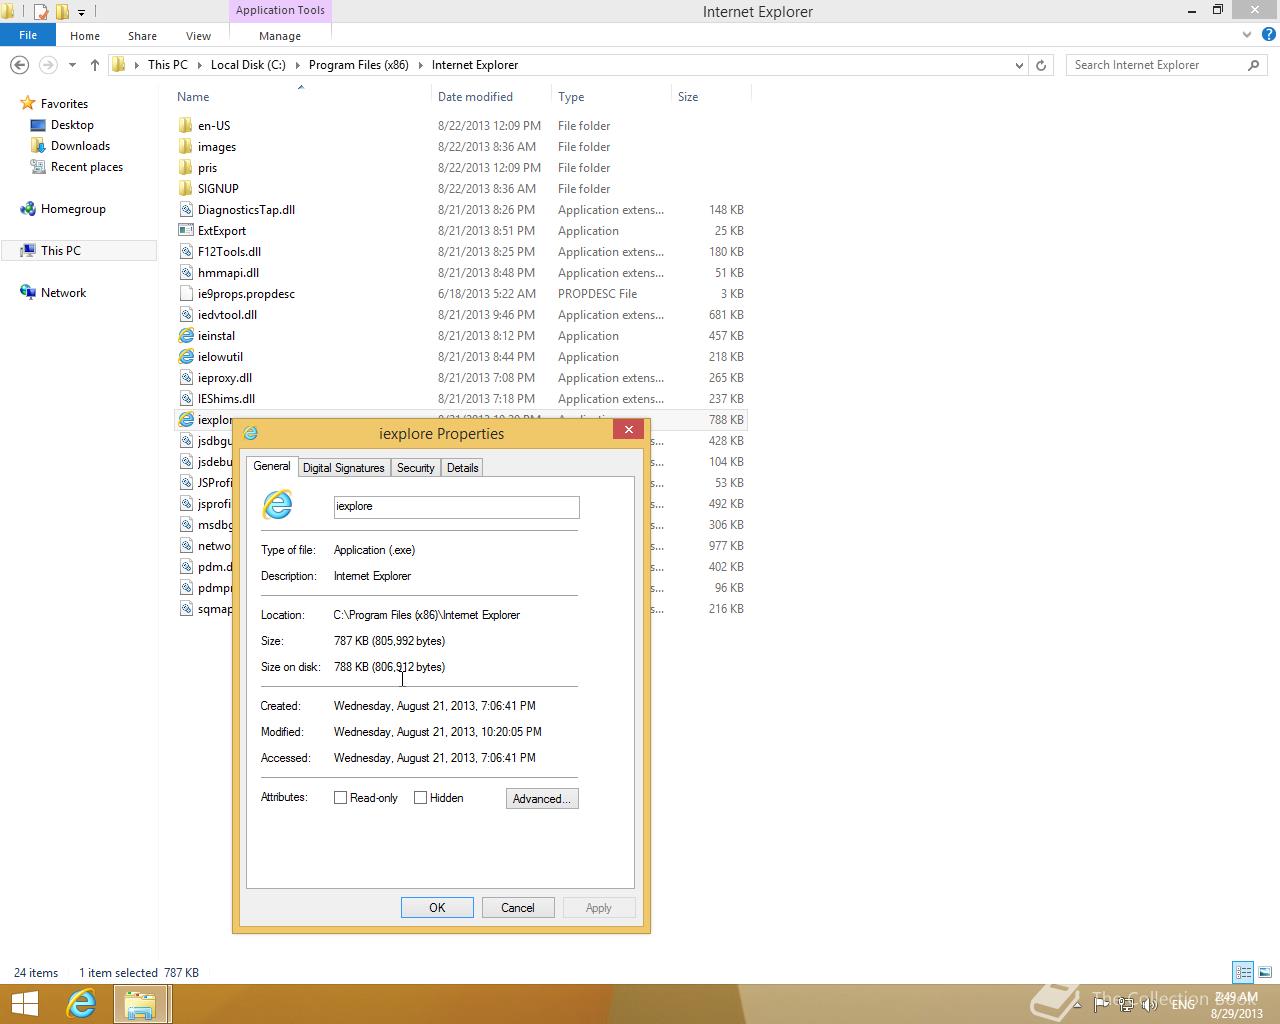Click the Forward navigation arrow
The image size is (1280, 1024).
(x=47, y=65)
